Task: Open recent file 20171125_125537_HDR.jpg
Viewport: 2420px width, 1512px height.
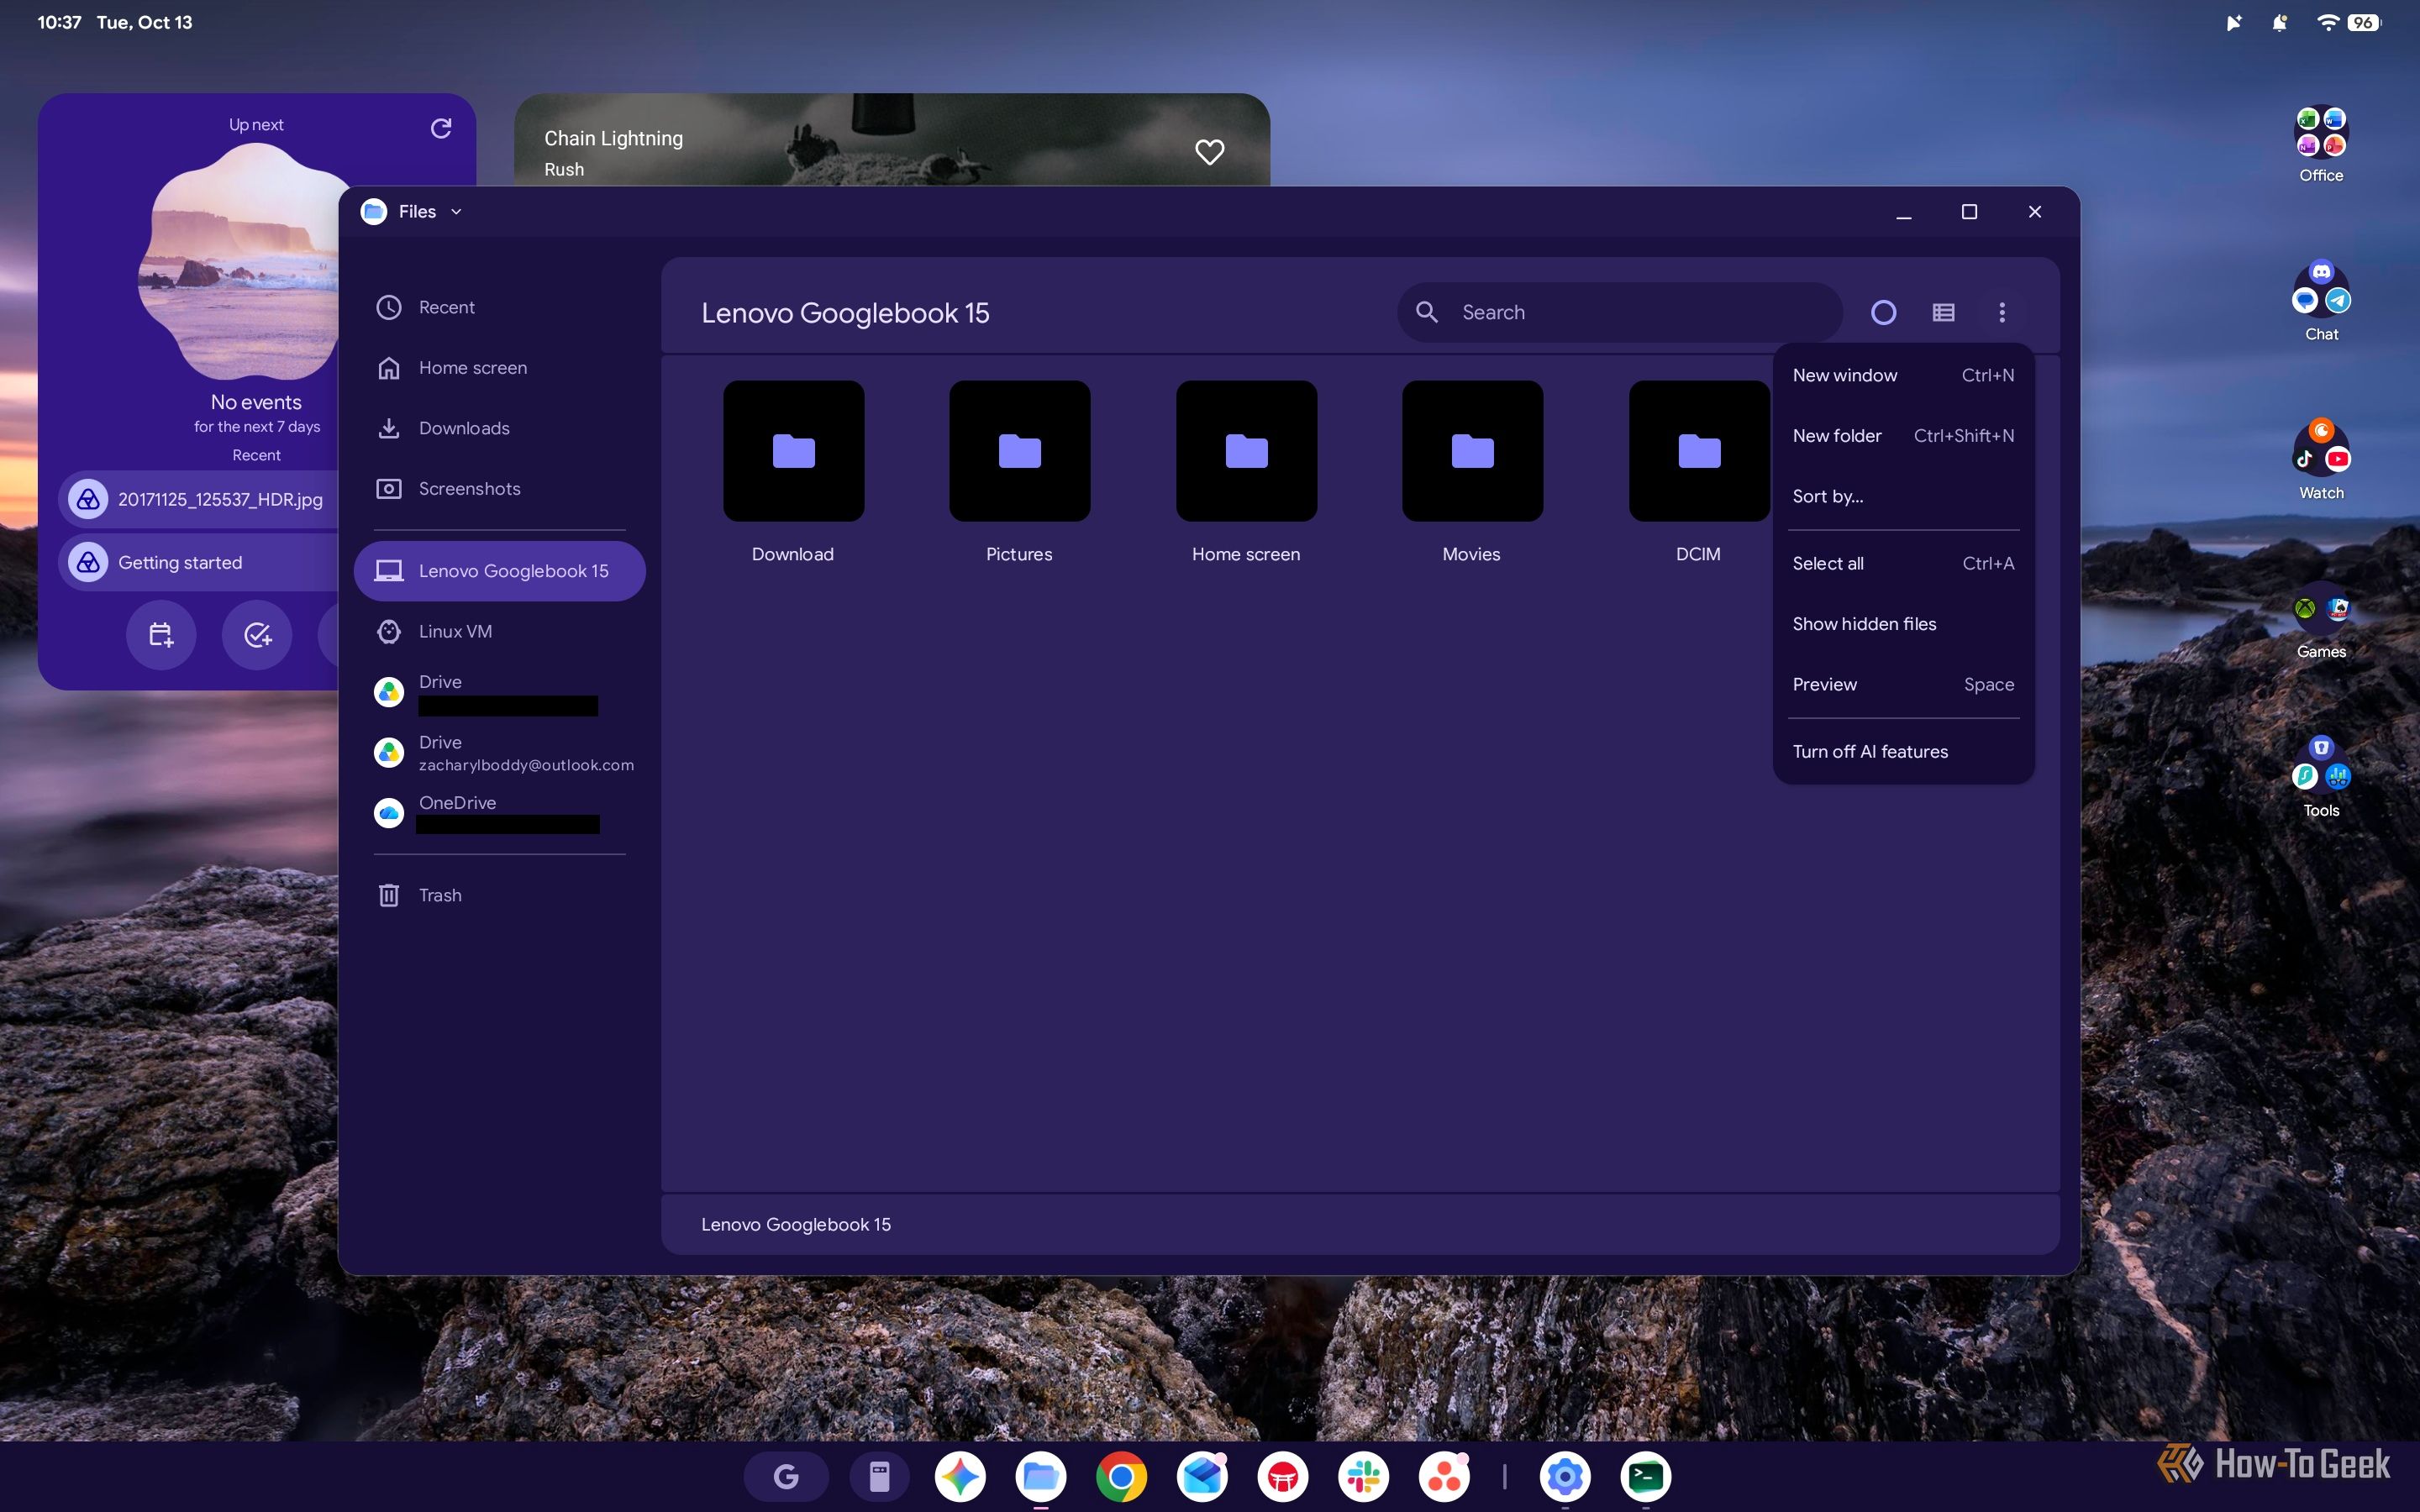Action: [x=199, y=499]
